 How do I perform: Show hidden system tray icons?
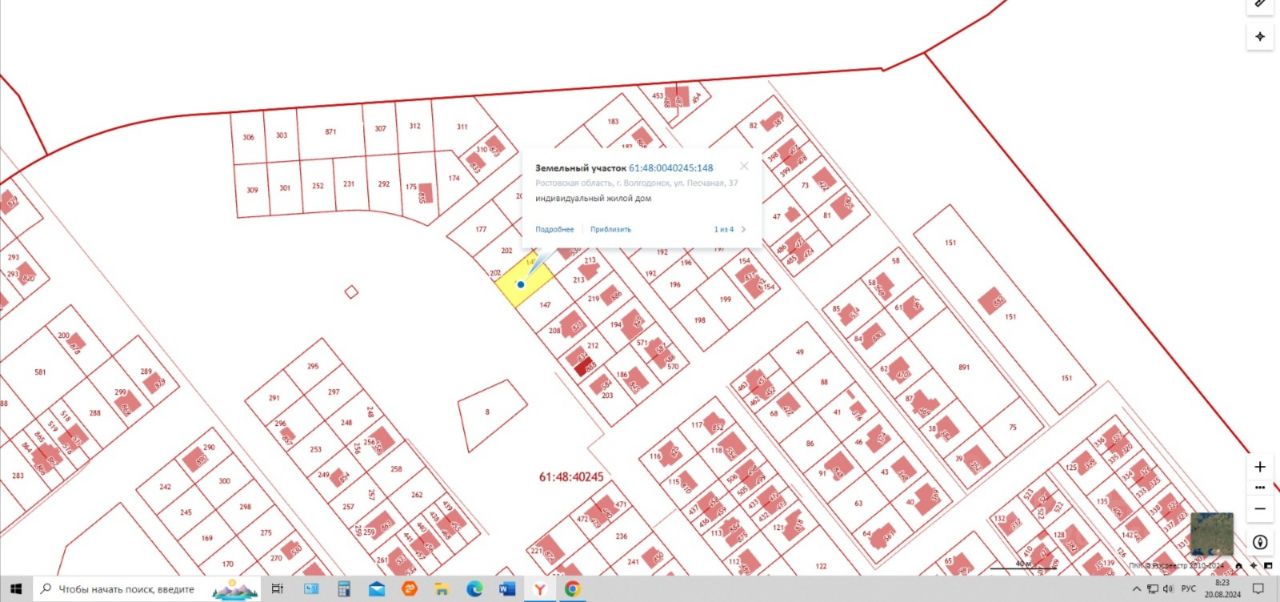[1137, 589]
